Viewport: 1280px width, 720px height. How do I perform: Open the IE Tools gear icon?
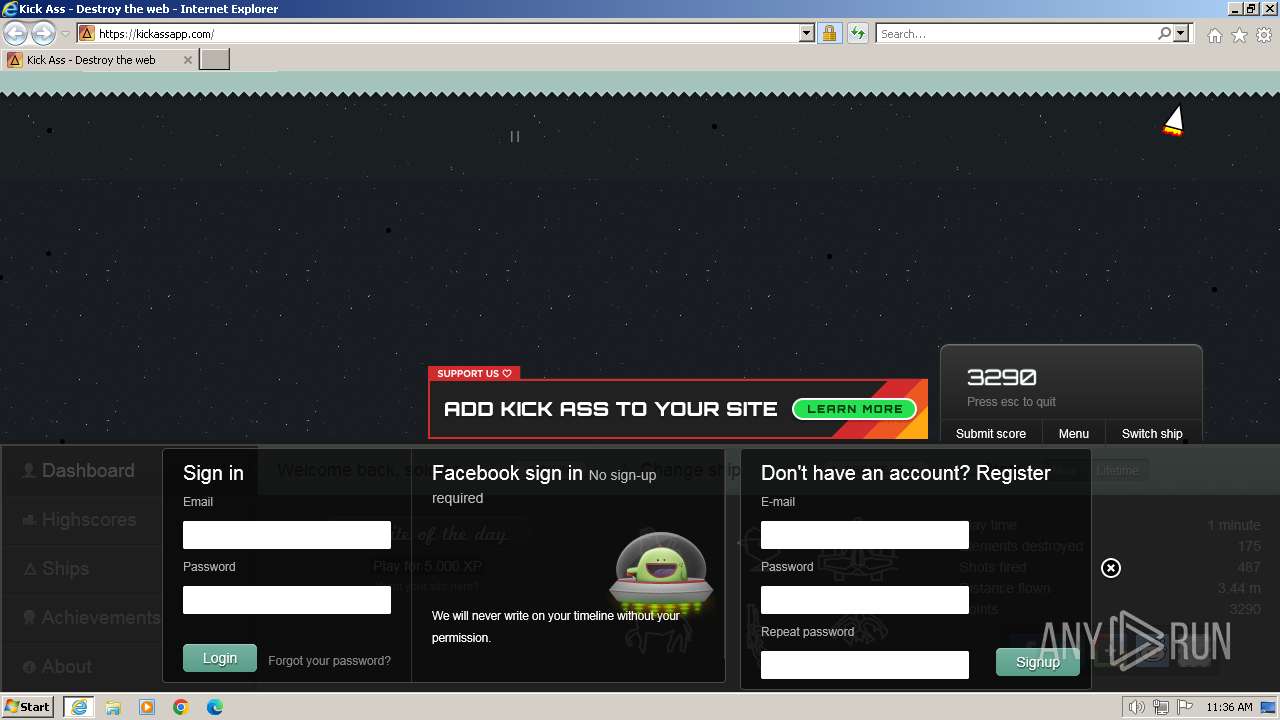(x=1264, y=35)
